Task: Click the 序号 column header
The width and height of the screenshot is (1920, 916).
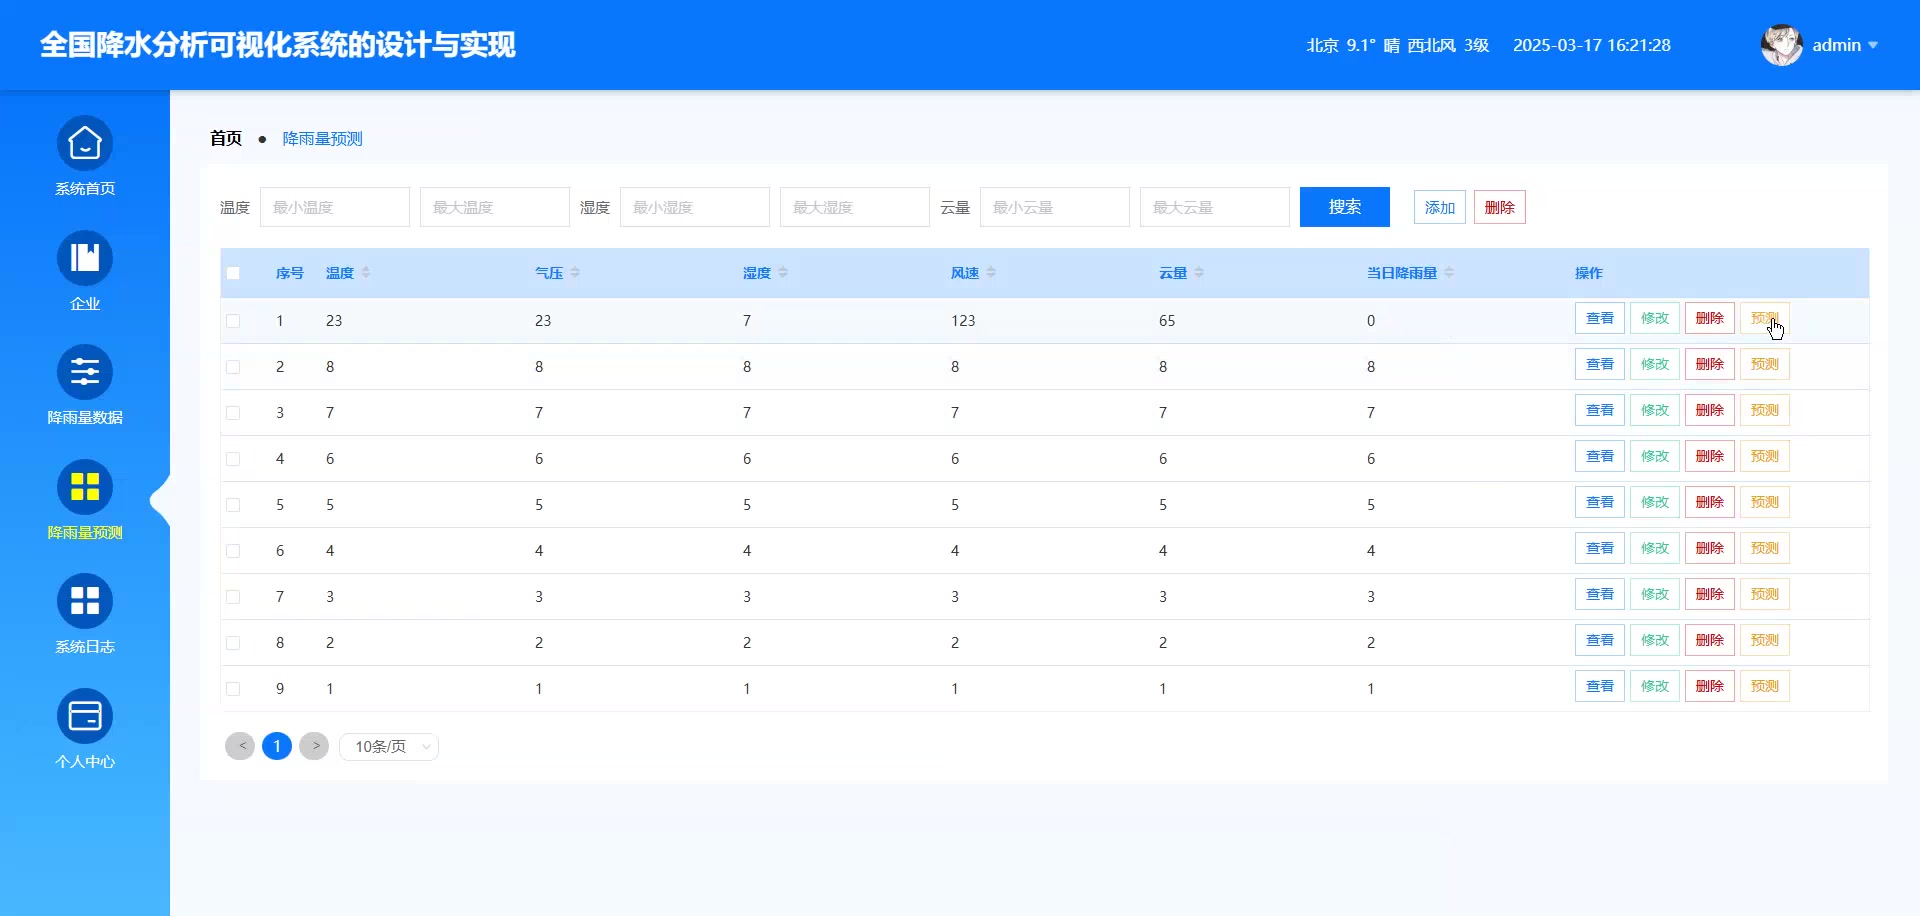Action: point(290,273)
